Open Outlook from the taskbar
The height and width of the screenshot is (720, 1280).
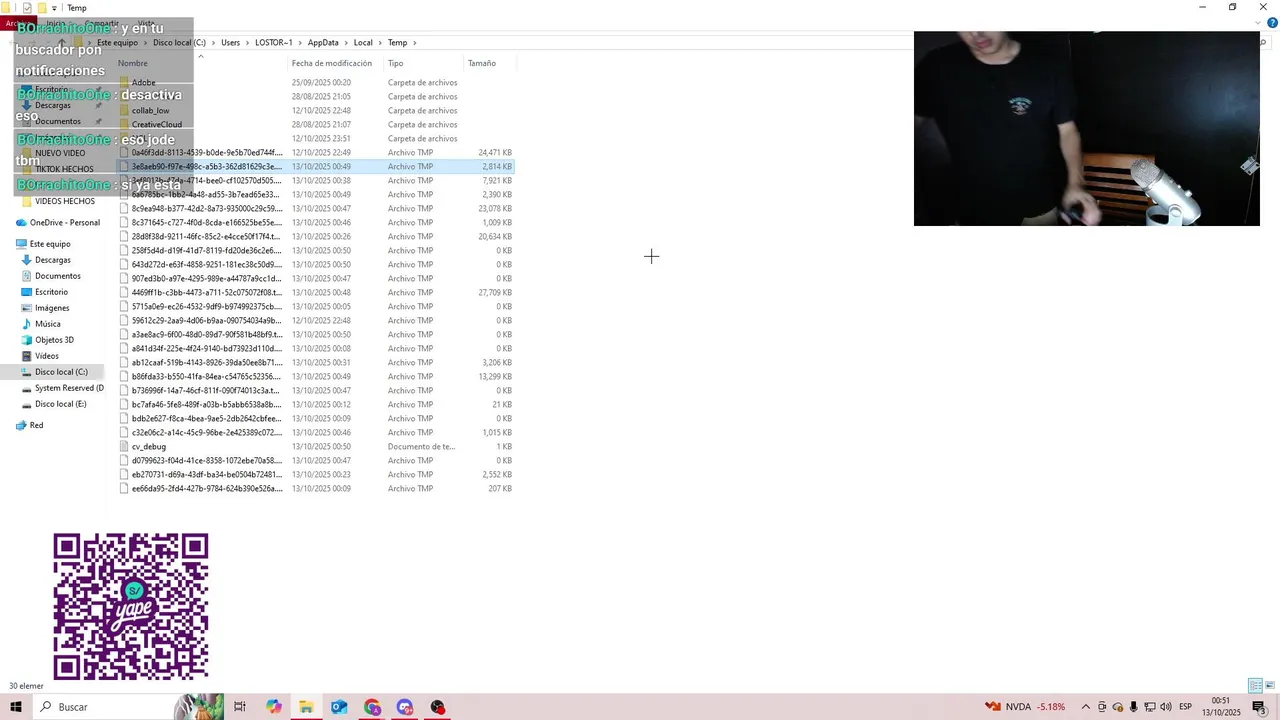pos(339,707)
